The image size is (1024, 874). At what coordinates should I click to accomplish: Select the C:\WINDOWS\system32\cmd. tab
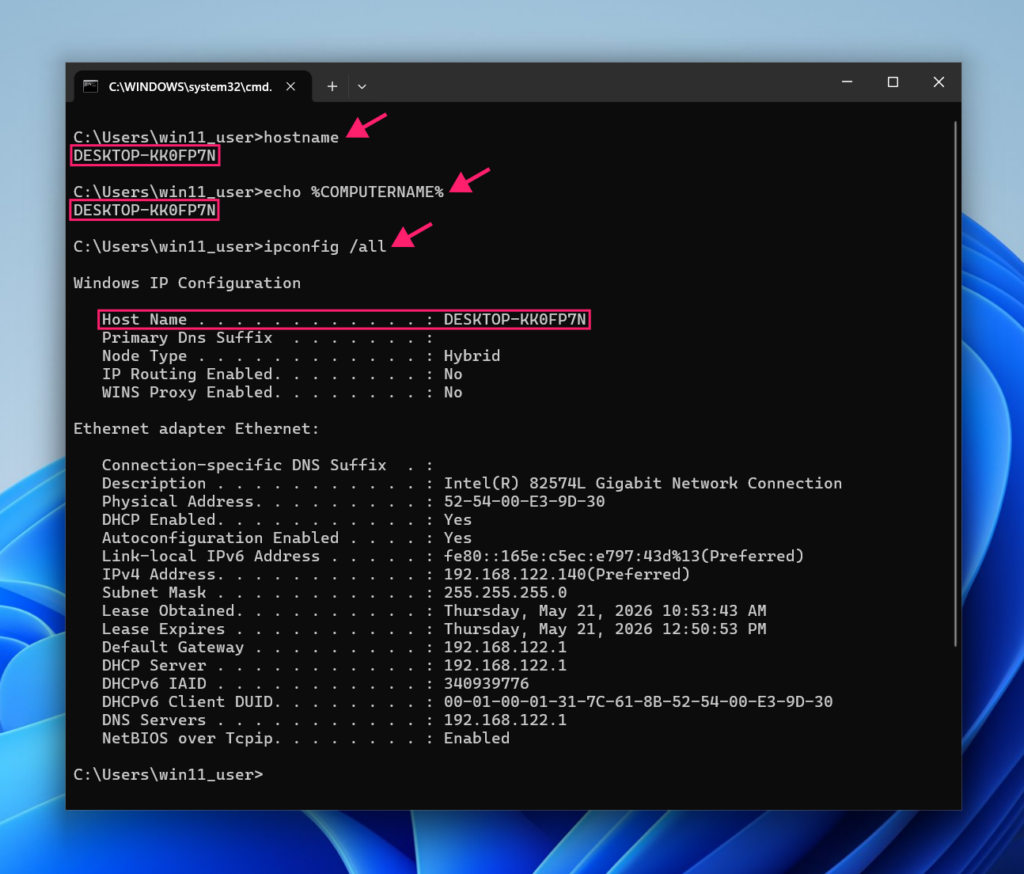pyautogui.click(x=193, y=86)
